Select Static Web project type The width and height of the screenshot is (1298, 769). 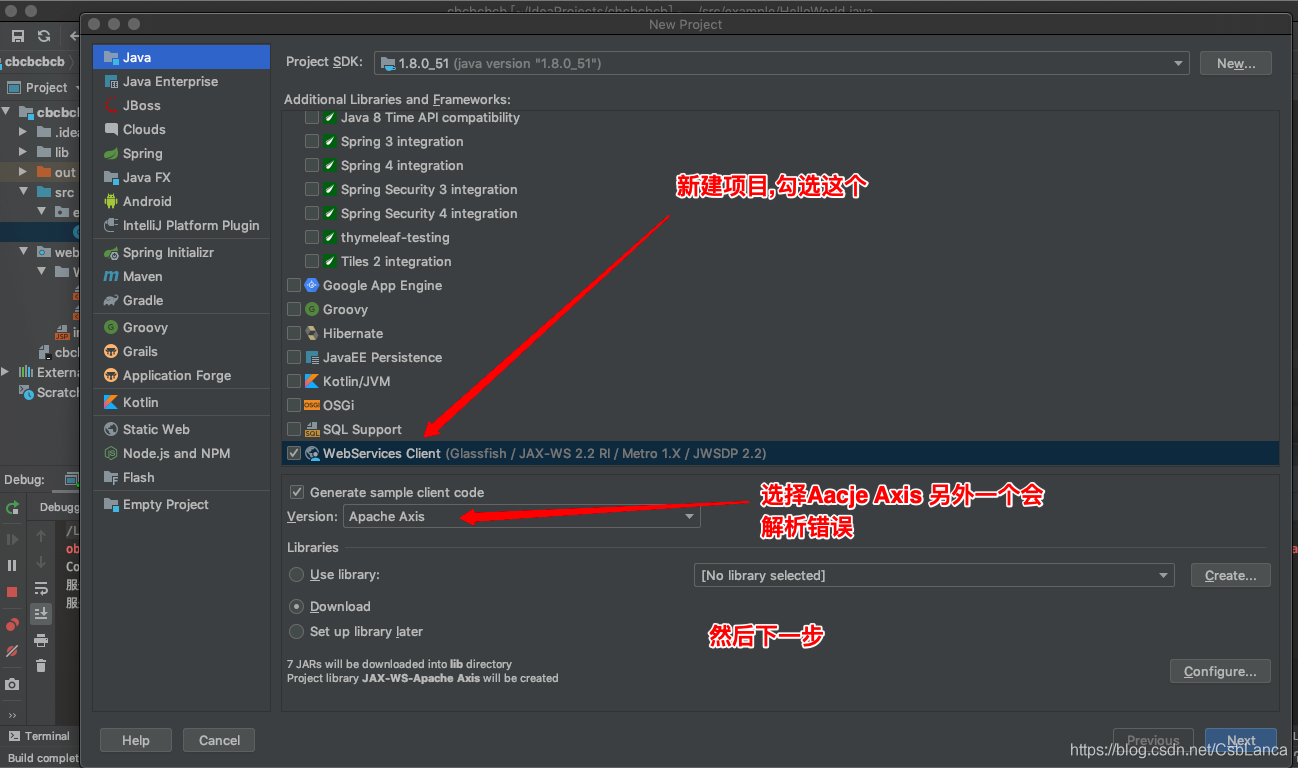[x=181, y=429]
